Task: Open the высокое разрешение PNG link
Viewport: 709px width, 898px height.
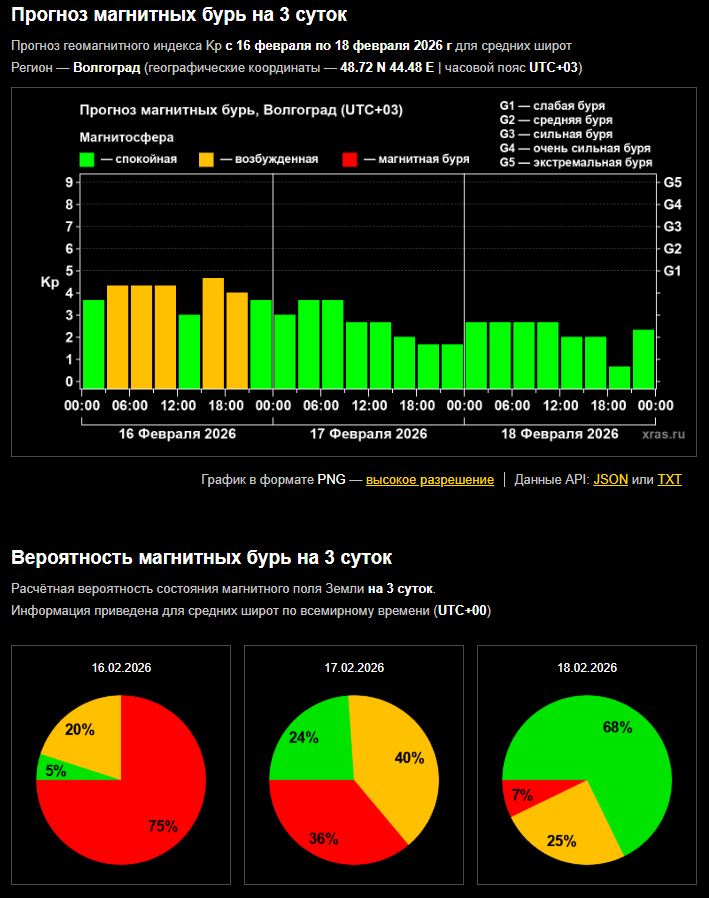Action: point(429,480)
